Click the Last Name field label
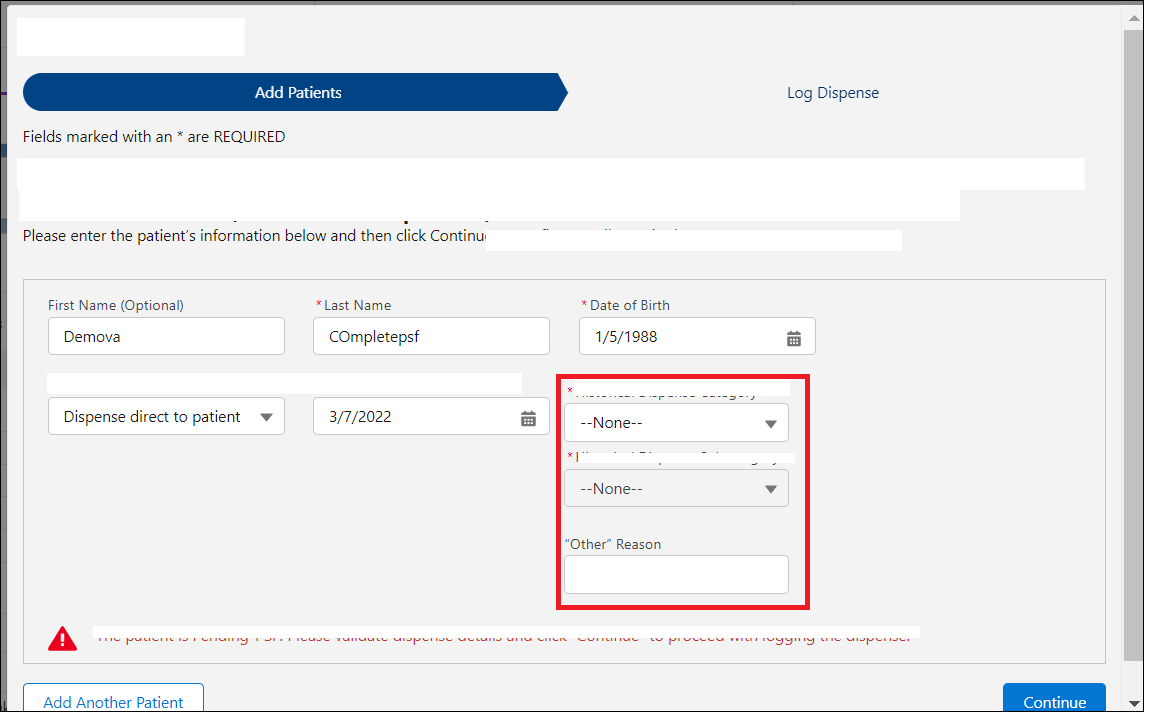This screenshot has width=1152, height=712. (357, 305)
